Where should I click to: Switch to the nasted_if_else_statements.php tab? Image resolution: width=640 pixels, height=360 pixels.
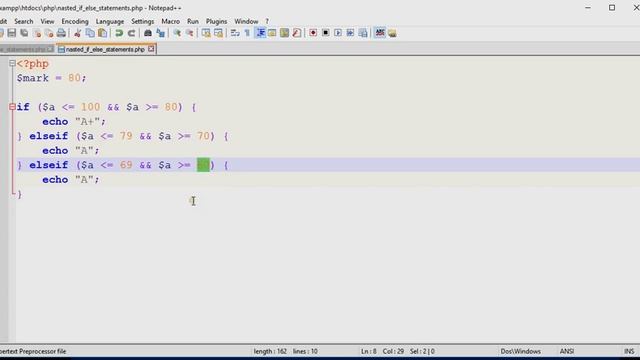click(105, 49)
